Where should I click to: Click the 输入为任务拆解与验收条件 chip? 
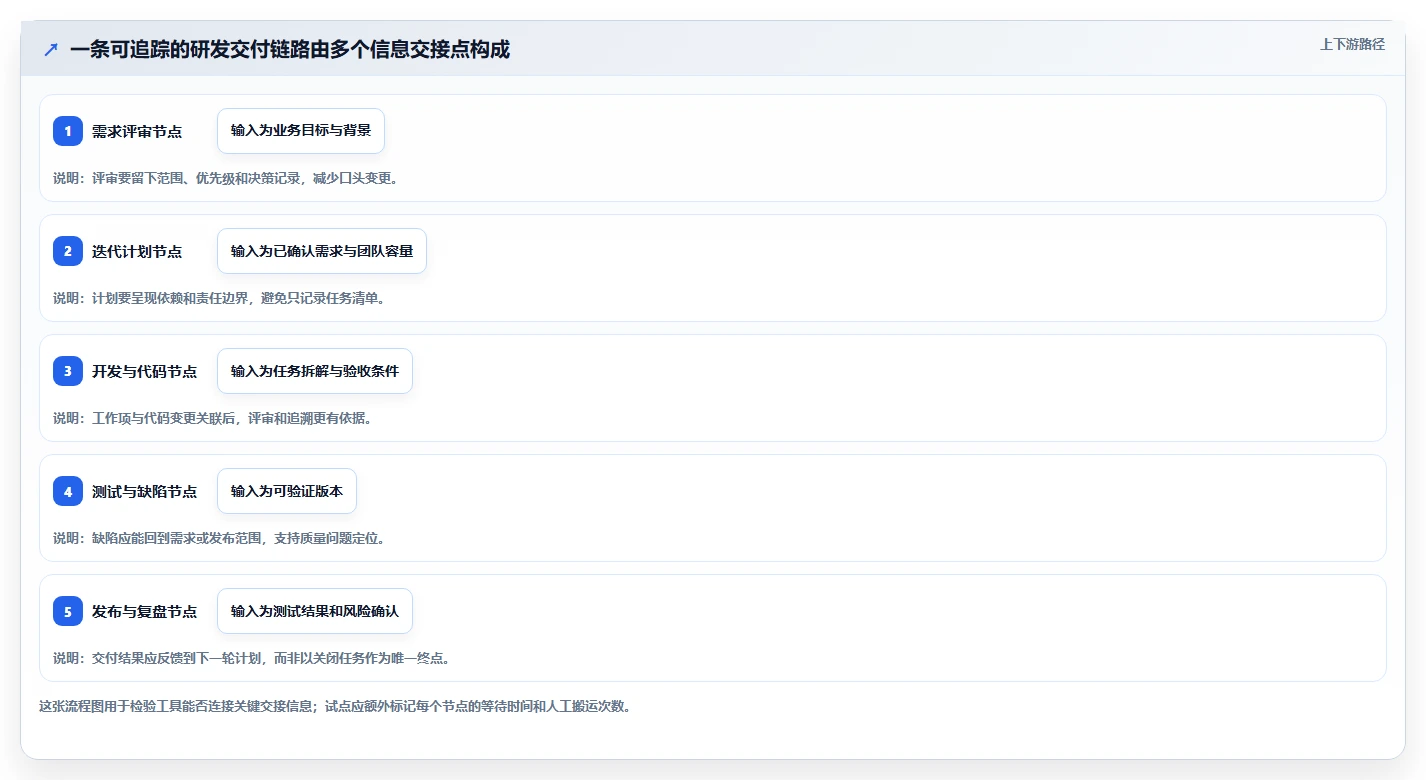[315, 371]
